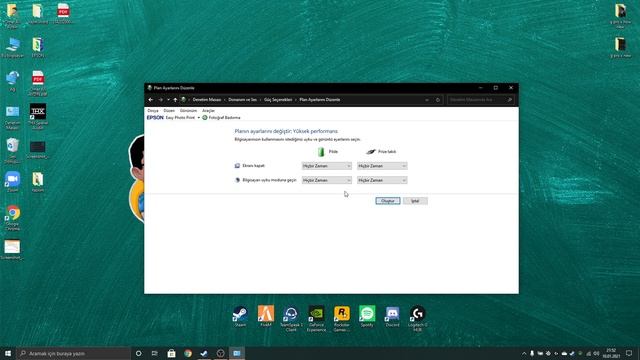Go back using the Back arrow
This screenshot has width=640, height=360.
151,100
